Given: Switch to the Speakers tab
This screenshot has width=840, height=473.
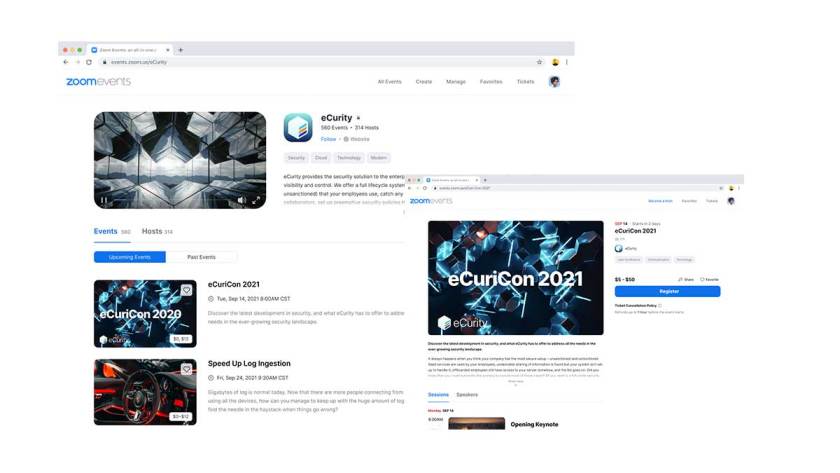Looking at the screenshot, I should click(x=467, y=395).
